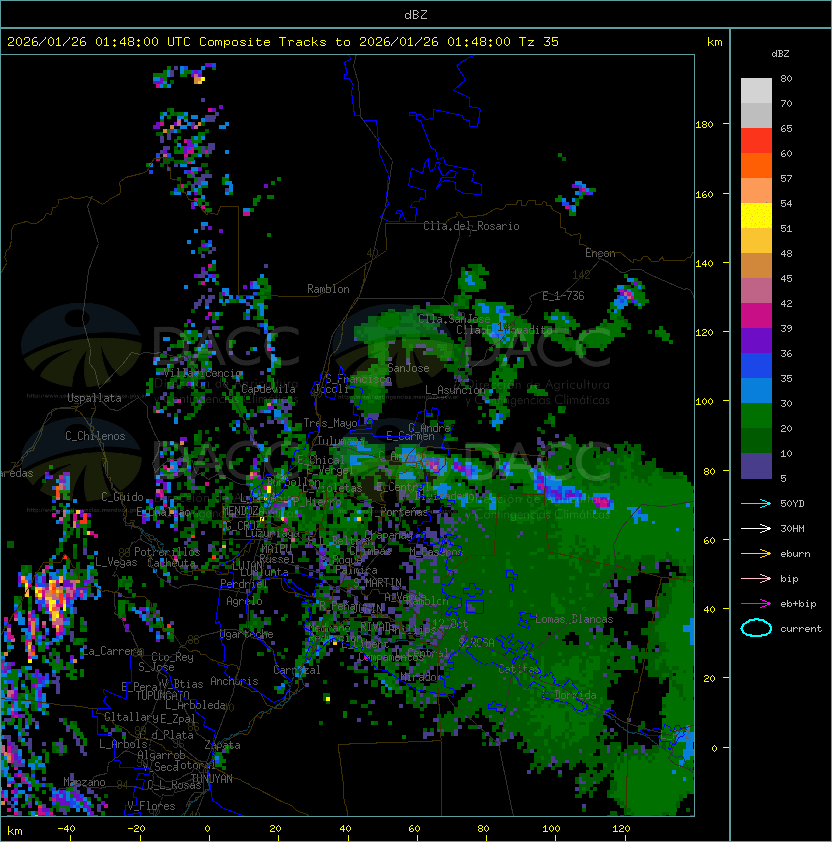The height and width of the screenshot is (842, 832).
Task: Click the cyan current ellipse legend icon
Action: (756, 628)
